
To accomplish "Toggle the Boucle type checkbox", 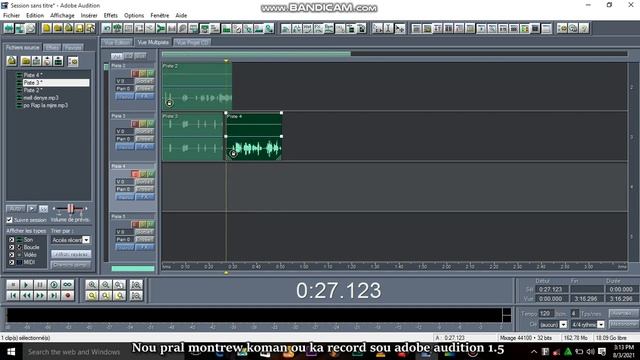I will click(11, 247).
